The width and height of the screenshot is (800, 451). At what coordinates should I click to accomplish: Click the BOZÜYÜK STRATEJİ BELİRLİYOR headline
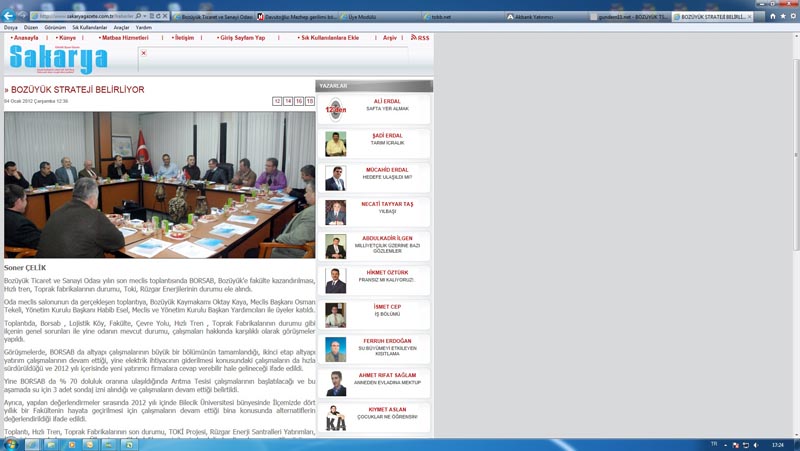(78, 90)
